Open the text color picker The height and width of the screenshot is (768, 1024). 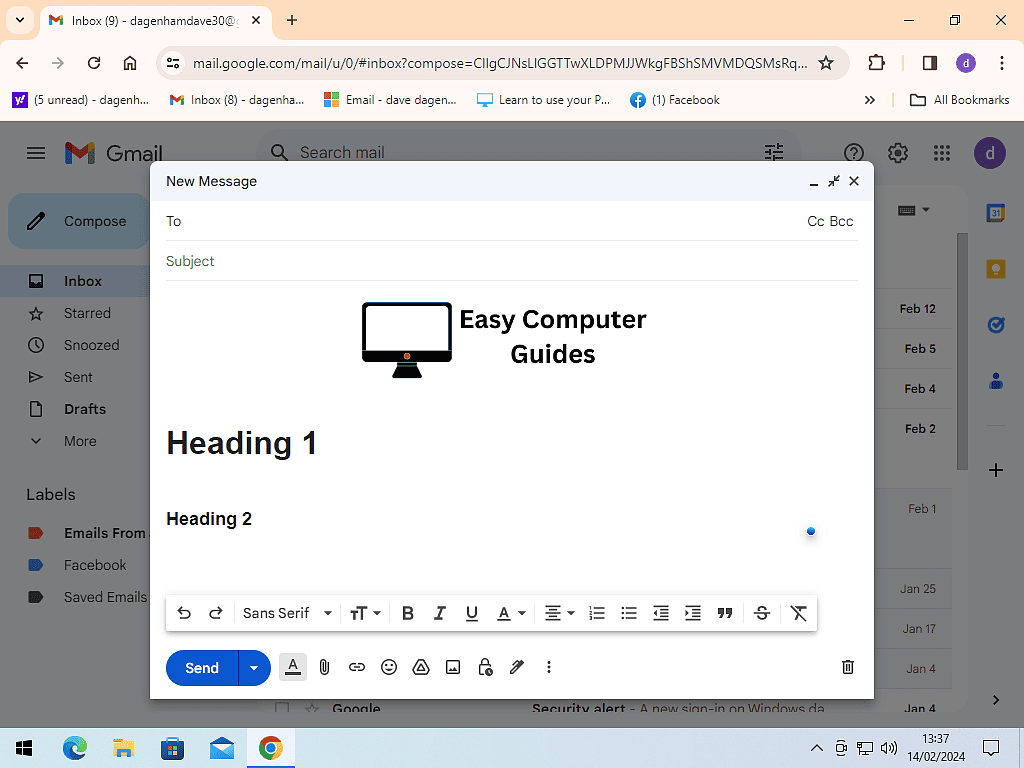coord(511,613)
